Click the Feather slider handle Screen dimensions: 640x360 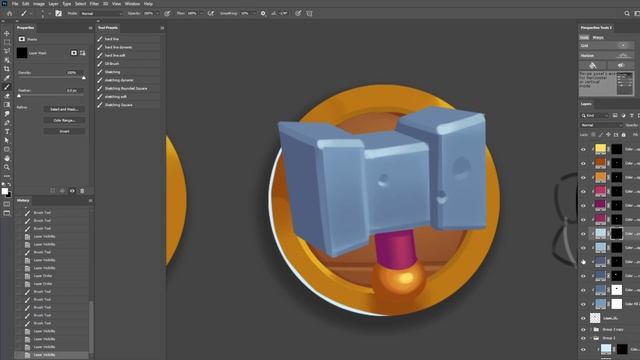pyautogui.click(x=19, y=96)
